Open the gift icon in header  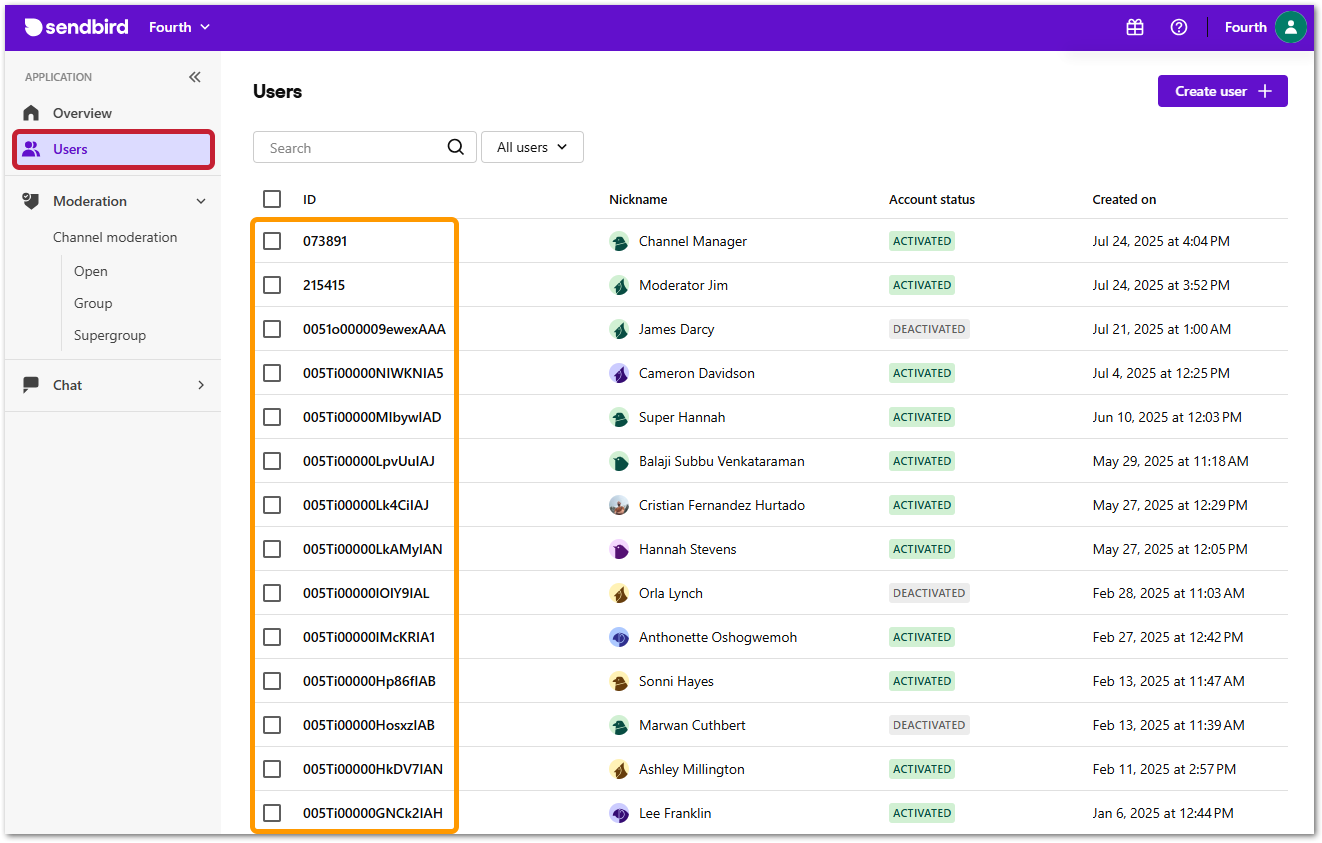[1134, 27]
